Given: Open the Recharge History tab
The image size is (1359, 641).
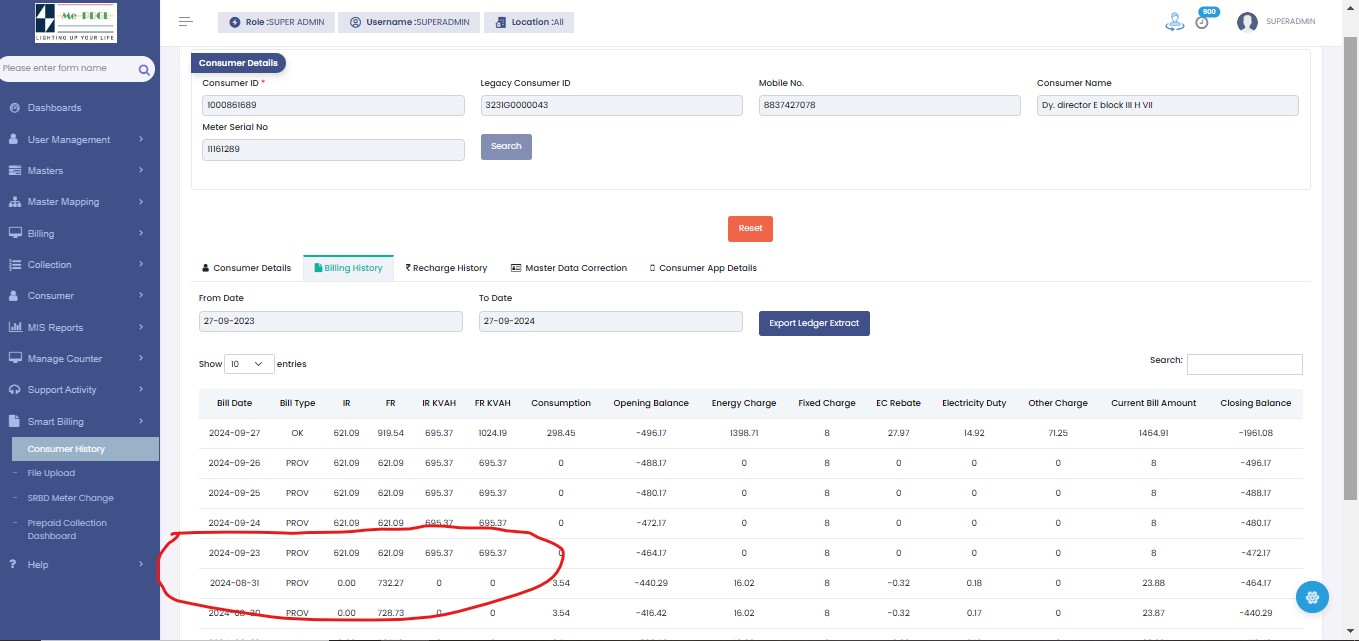Looking at the screenshot, I should click(446, 268).
